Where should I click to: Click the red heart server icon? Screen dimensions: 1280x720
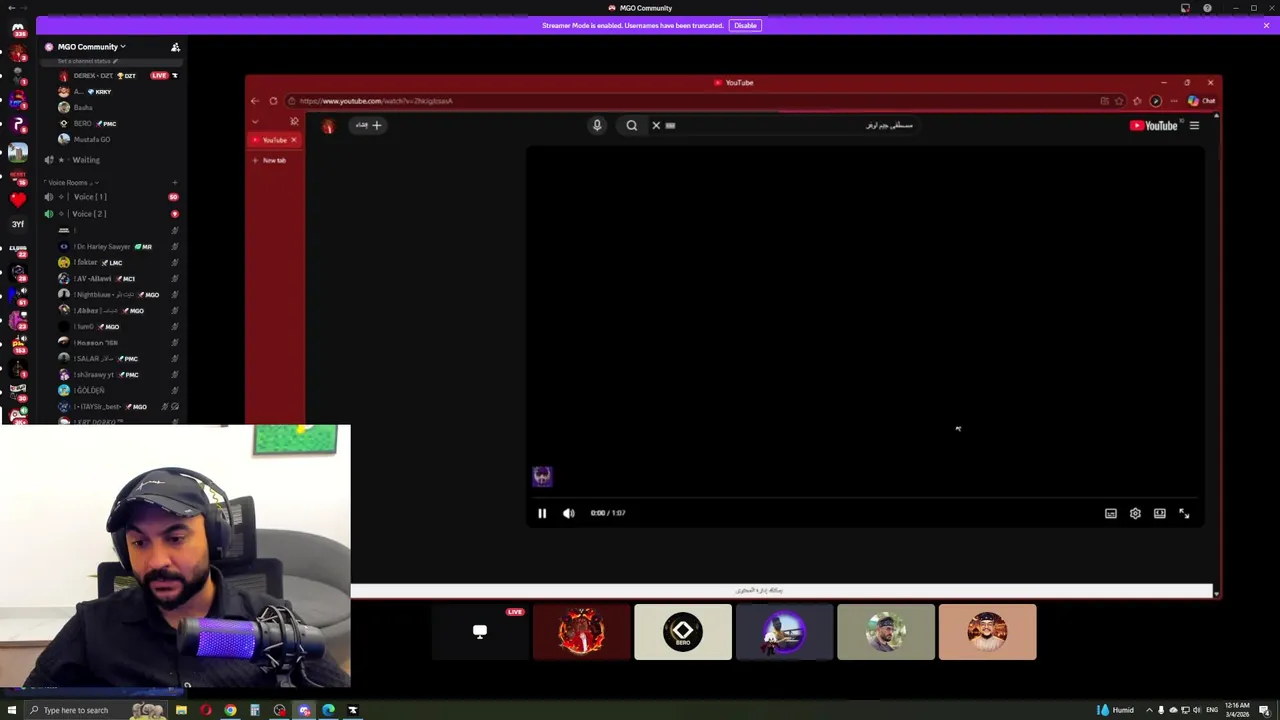coord(17,199)
